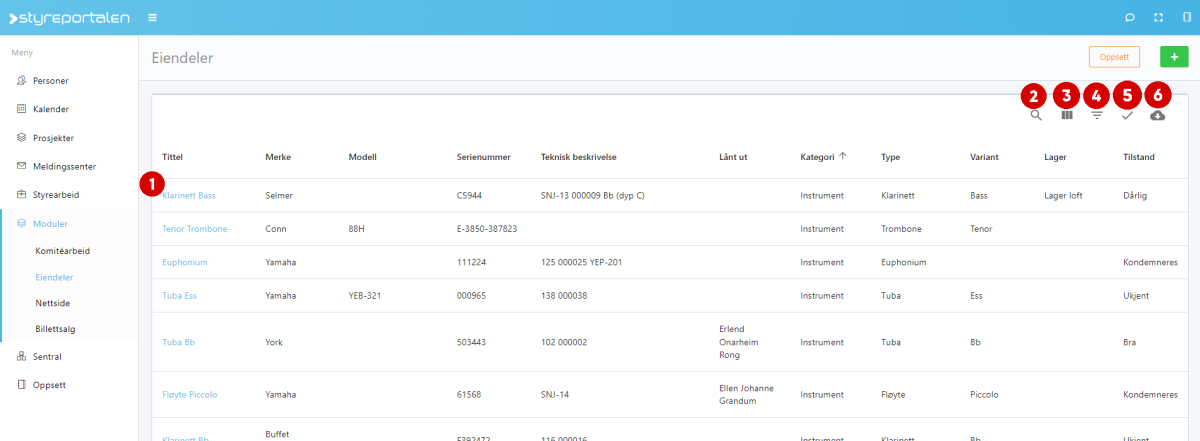
Task: Click the Sentral organization icon
Action: [x=22, y=356]
